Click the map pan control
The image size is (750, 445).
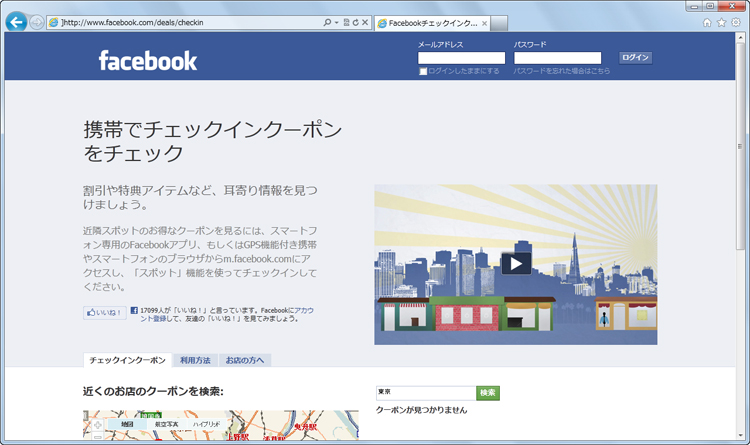click(98, 425)
